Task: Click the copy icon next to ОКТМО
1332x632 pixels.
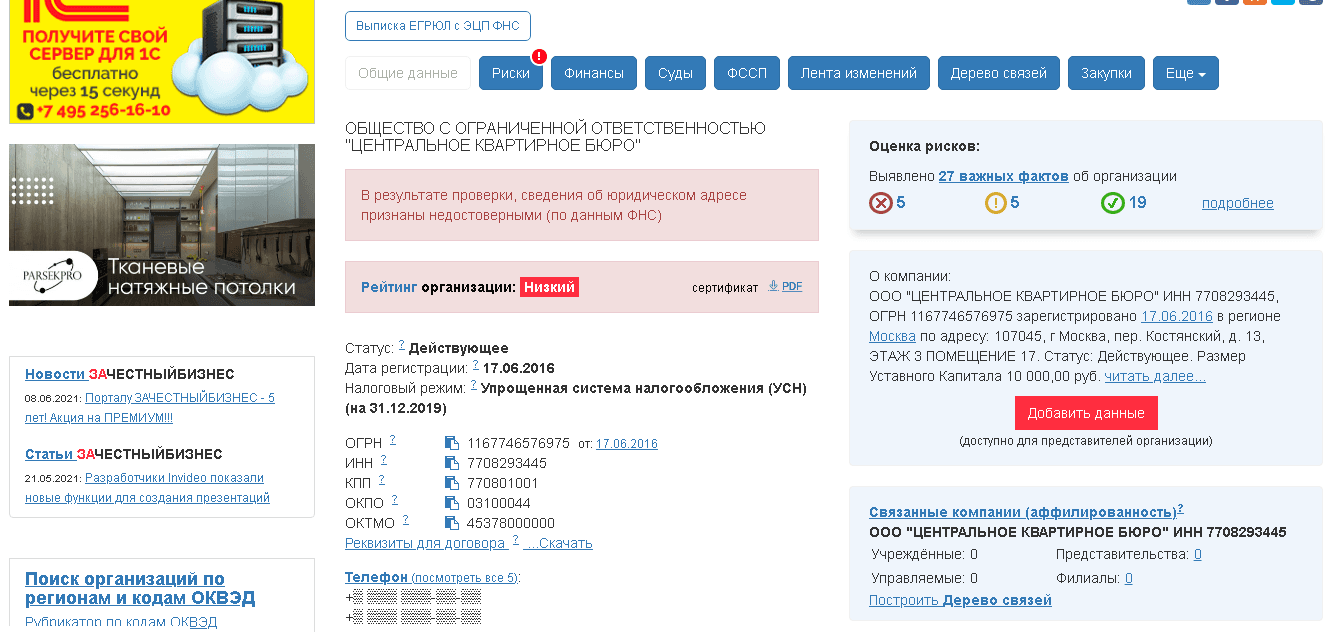Action: pos(451,523)
